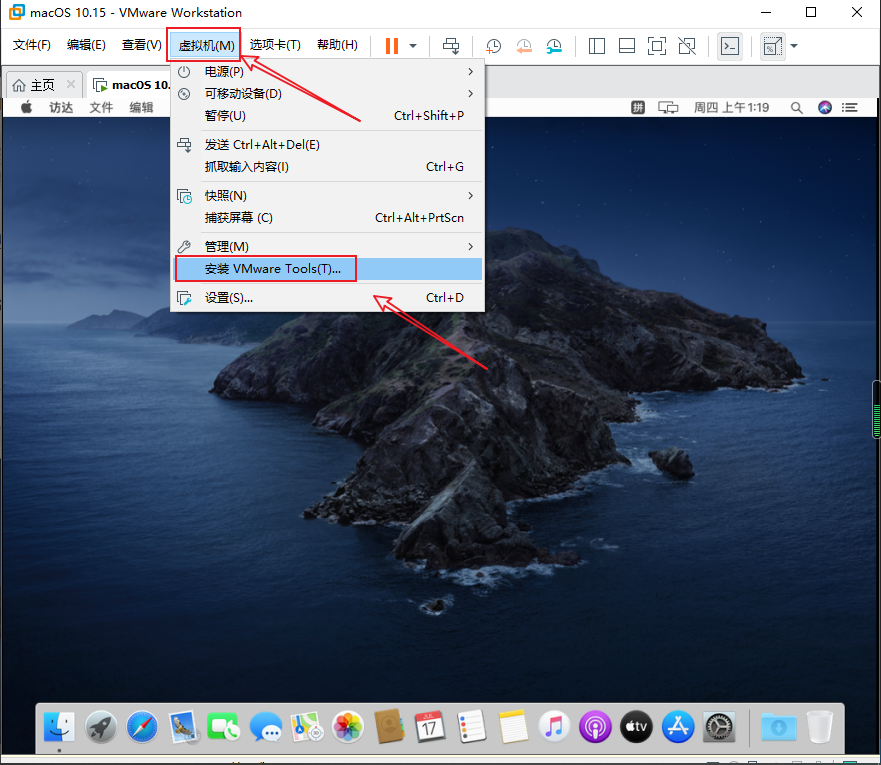Take a snapshot with the toolbar clock icon
Viewport: 881px width, 765px height.
point(493,46)
